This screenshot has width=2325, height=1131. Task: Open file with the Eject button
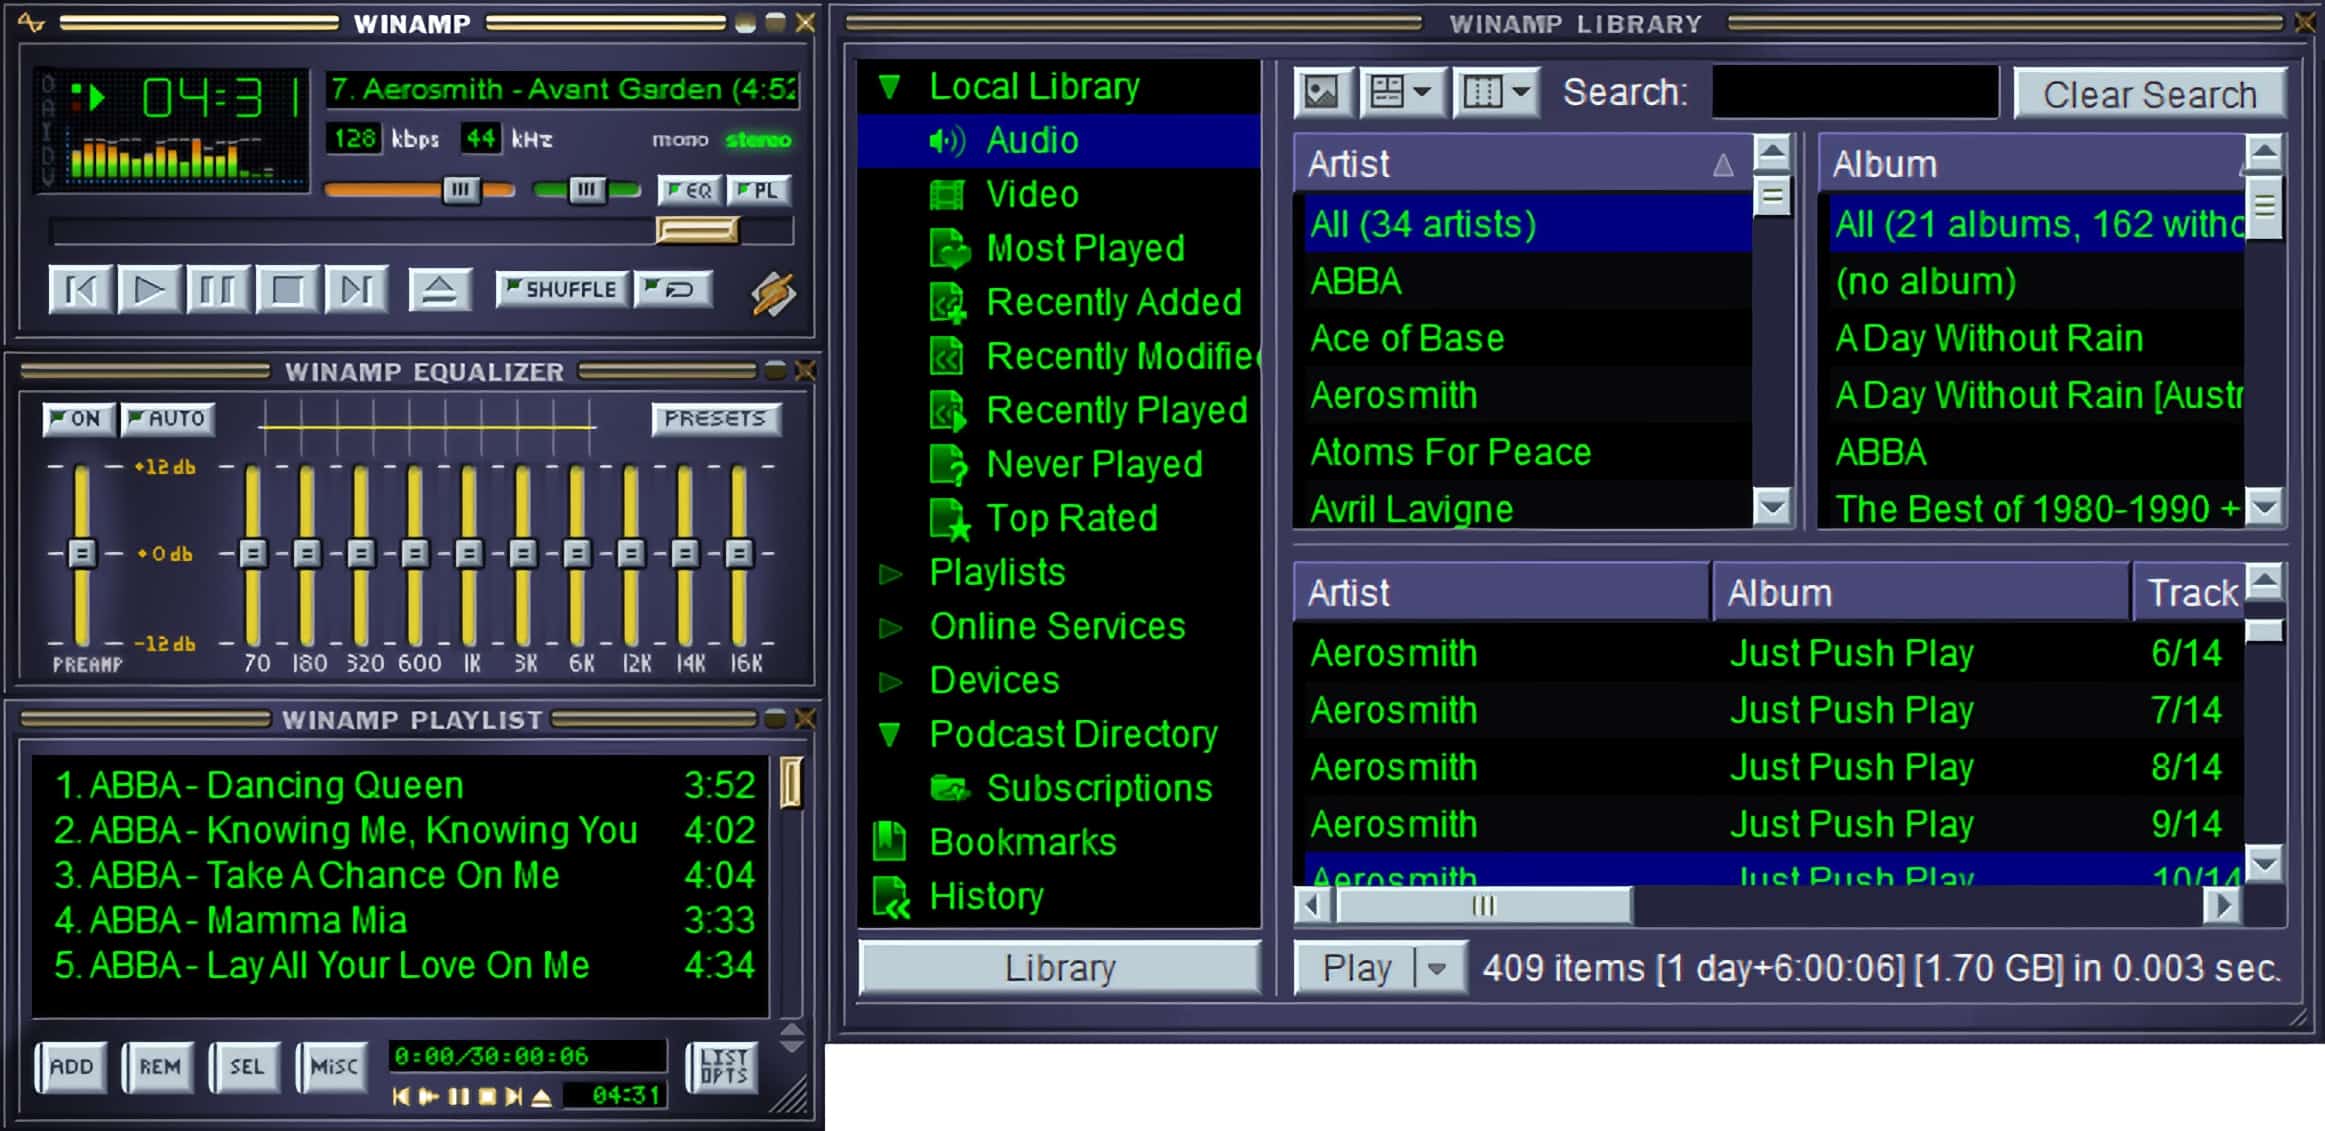(x=439, y=291)
